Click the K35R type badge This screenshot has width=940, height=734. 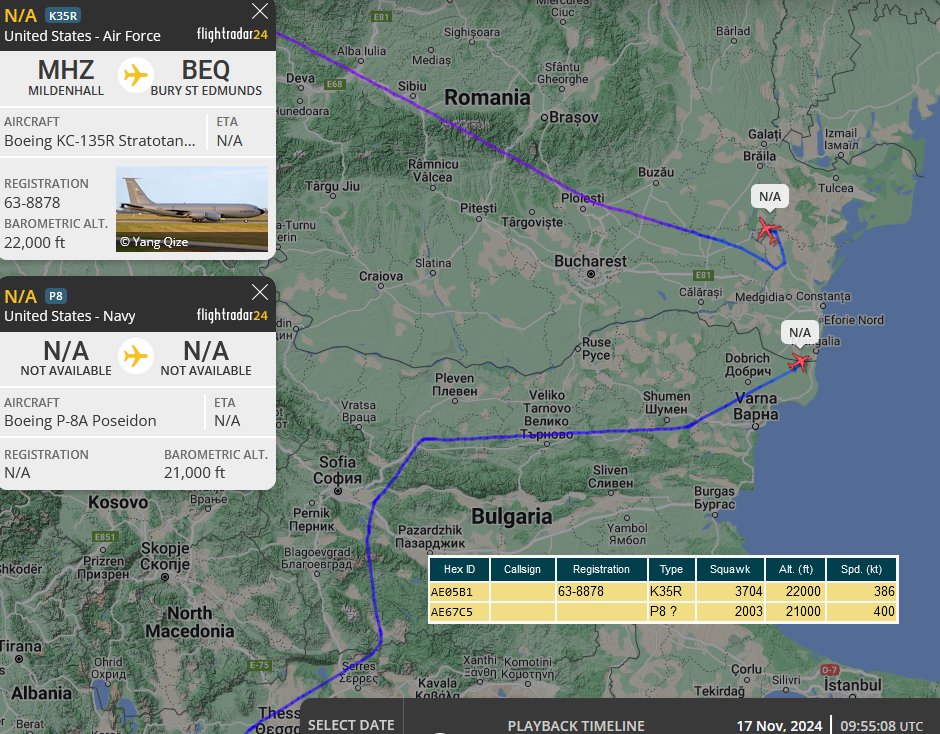(x=63, y=16)
